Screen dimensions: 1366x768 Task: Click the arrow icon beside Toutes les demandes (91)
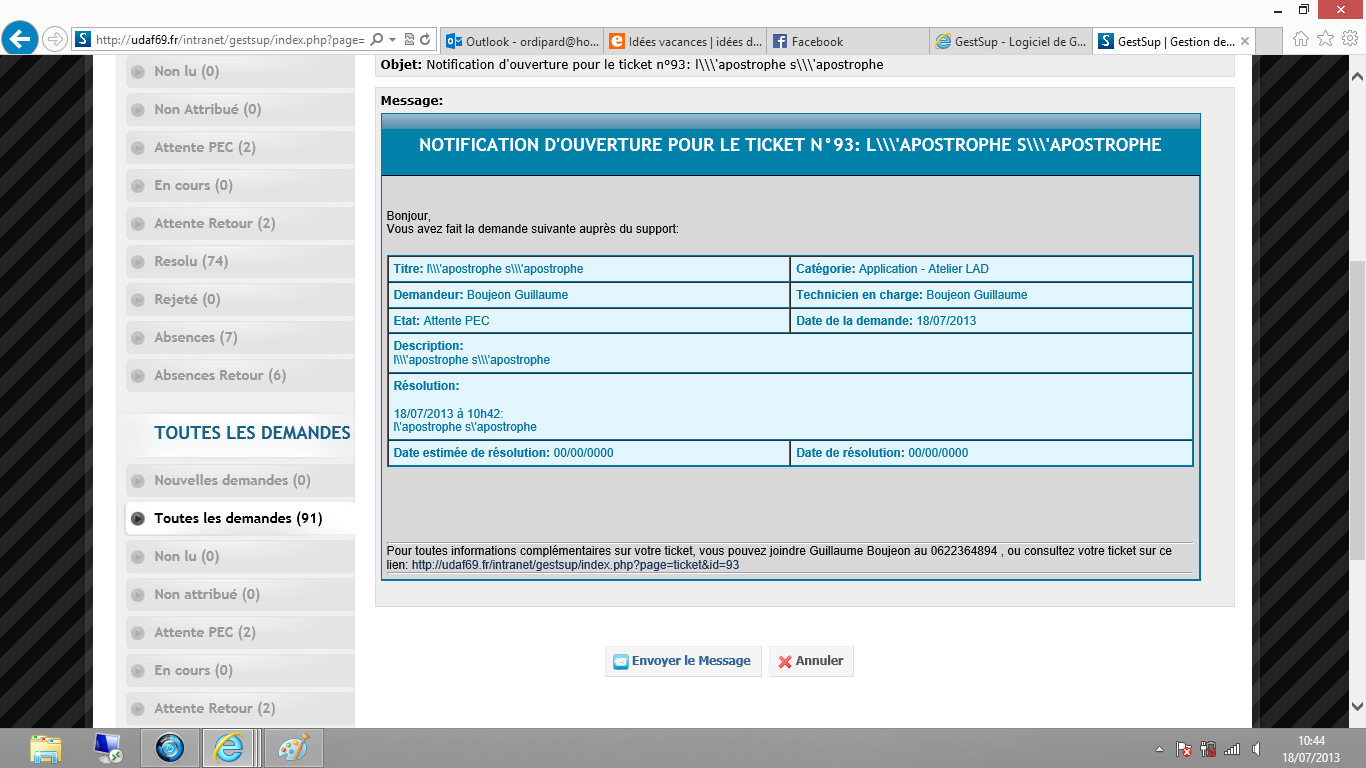click(138, 519)
